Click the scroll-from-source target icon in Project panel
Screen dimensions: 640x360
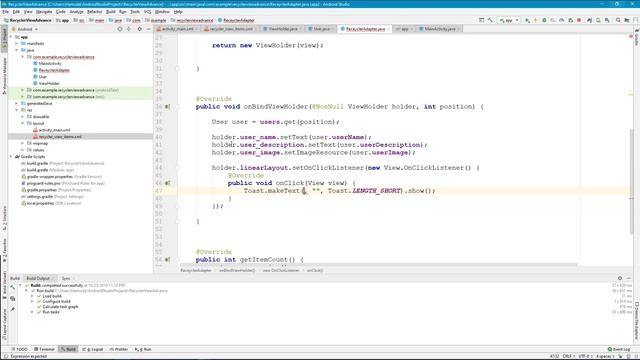click(x=120, y=29)
